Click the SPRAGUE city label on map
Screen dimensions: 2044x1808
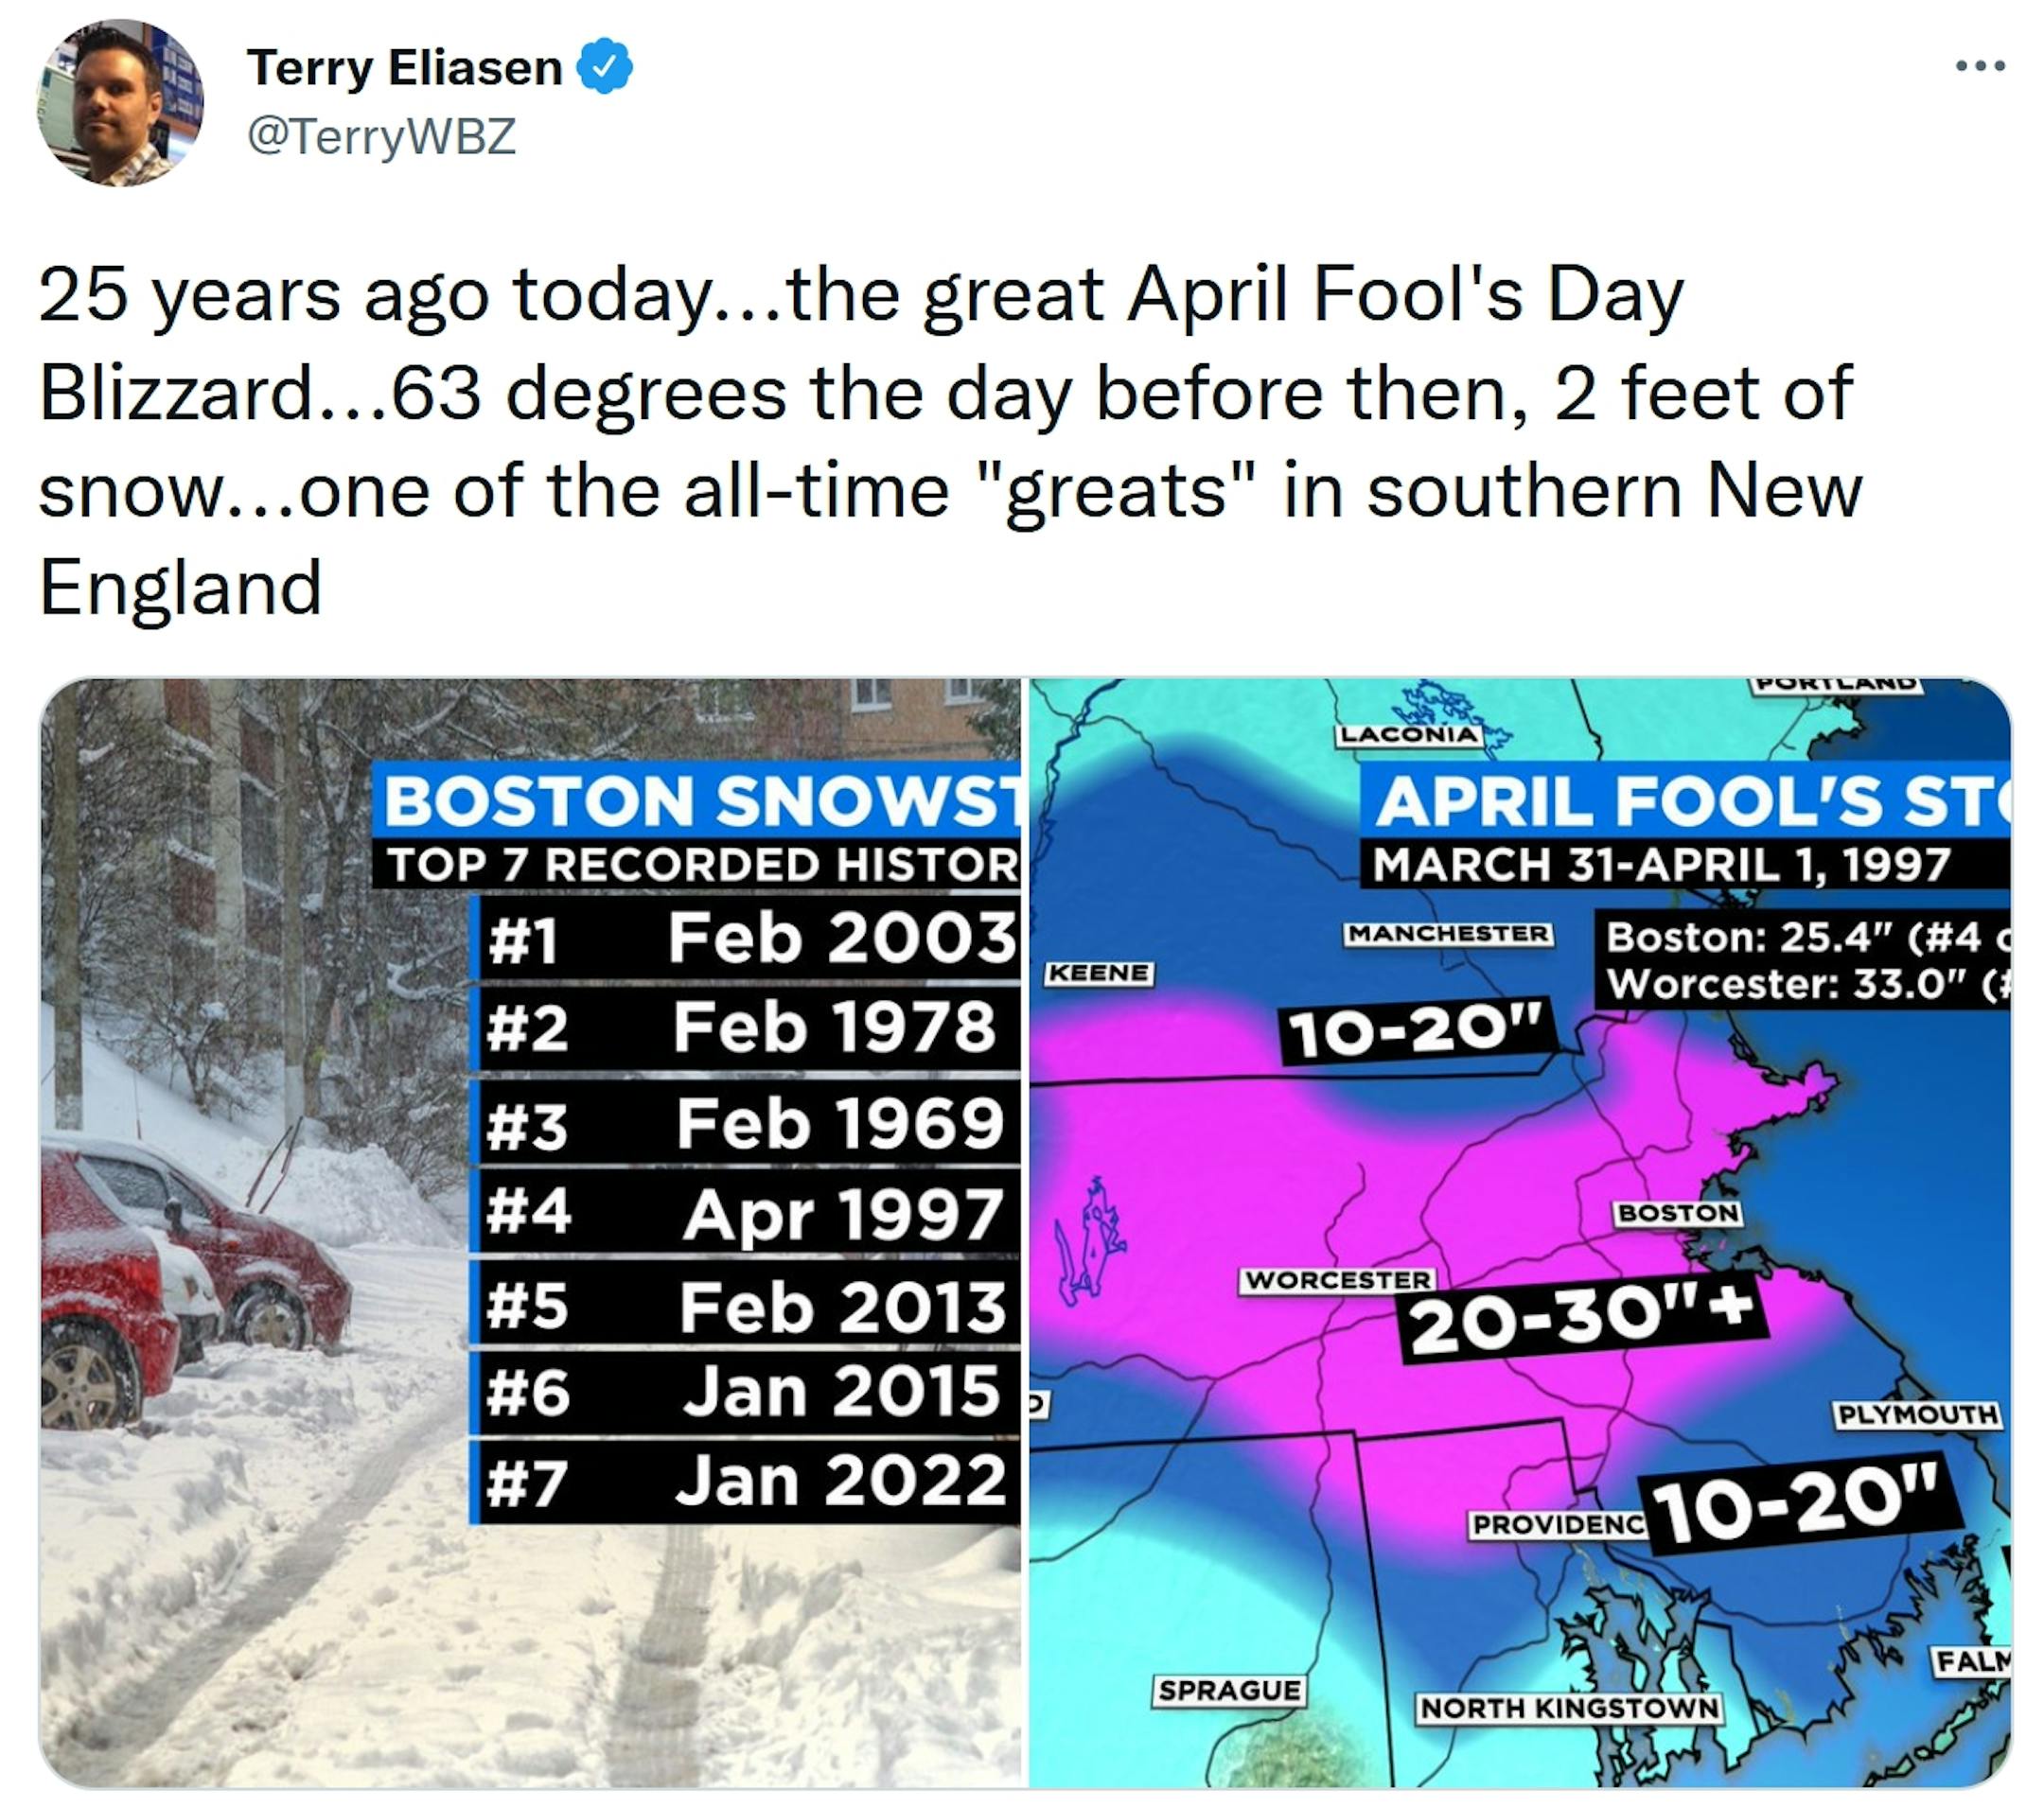pos(1230,1690)
